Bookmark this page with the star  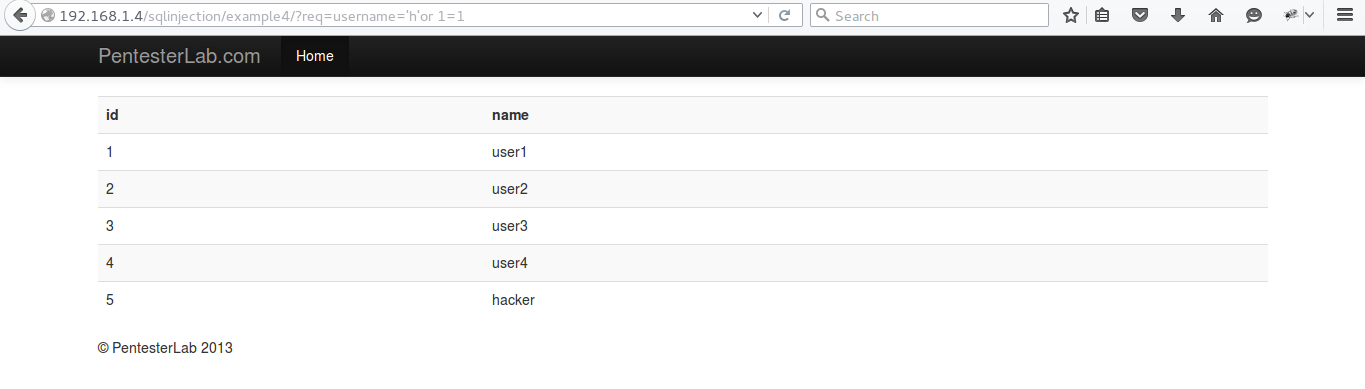coord(1071,15)
